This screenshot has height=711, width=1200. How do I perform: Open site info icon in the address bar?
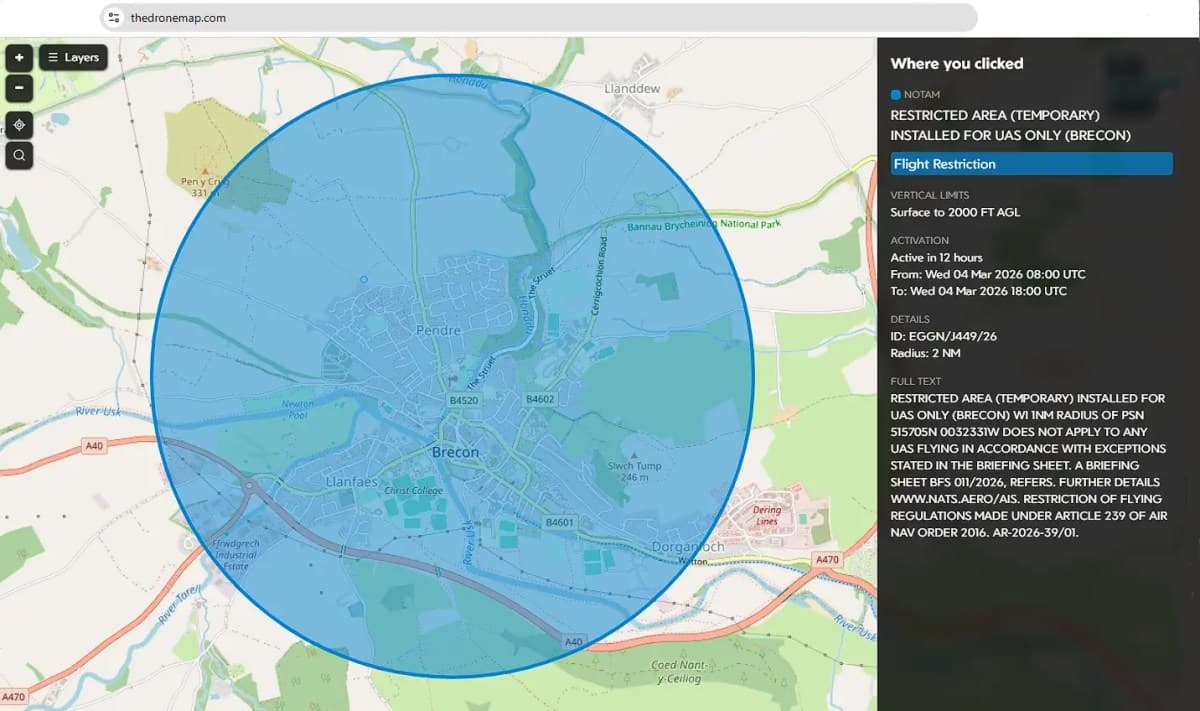pyautogui.click(x=115, y=17)
